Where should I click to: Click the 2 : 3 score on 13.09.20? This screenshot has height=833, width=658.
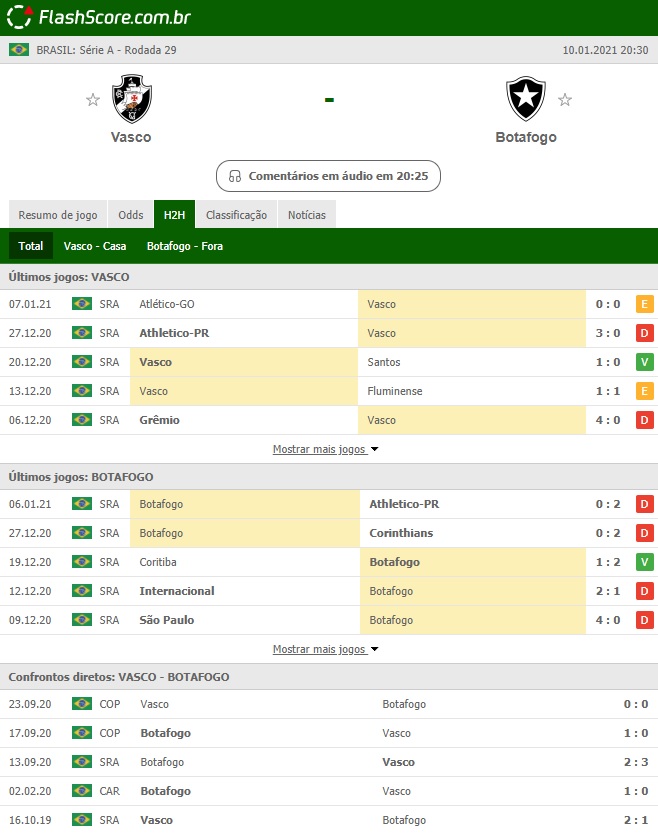pyautogui.click(x=636, y=762)
